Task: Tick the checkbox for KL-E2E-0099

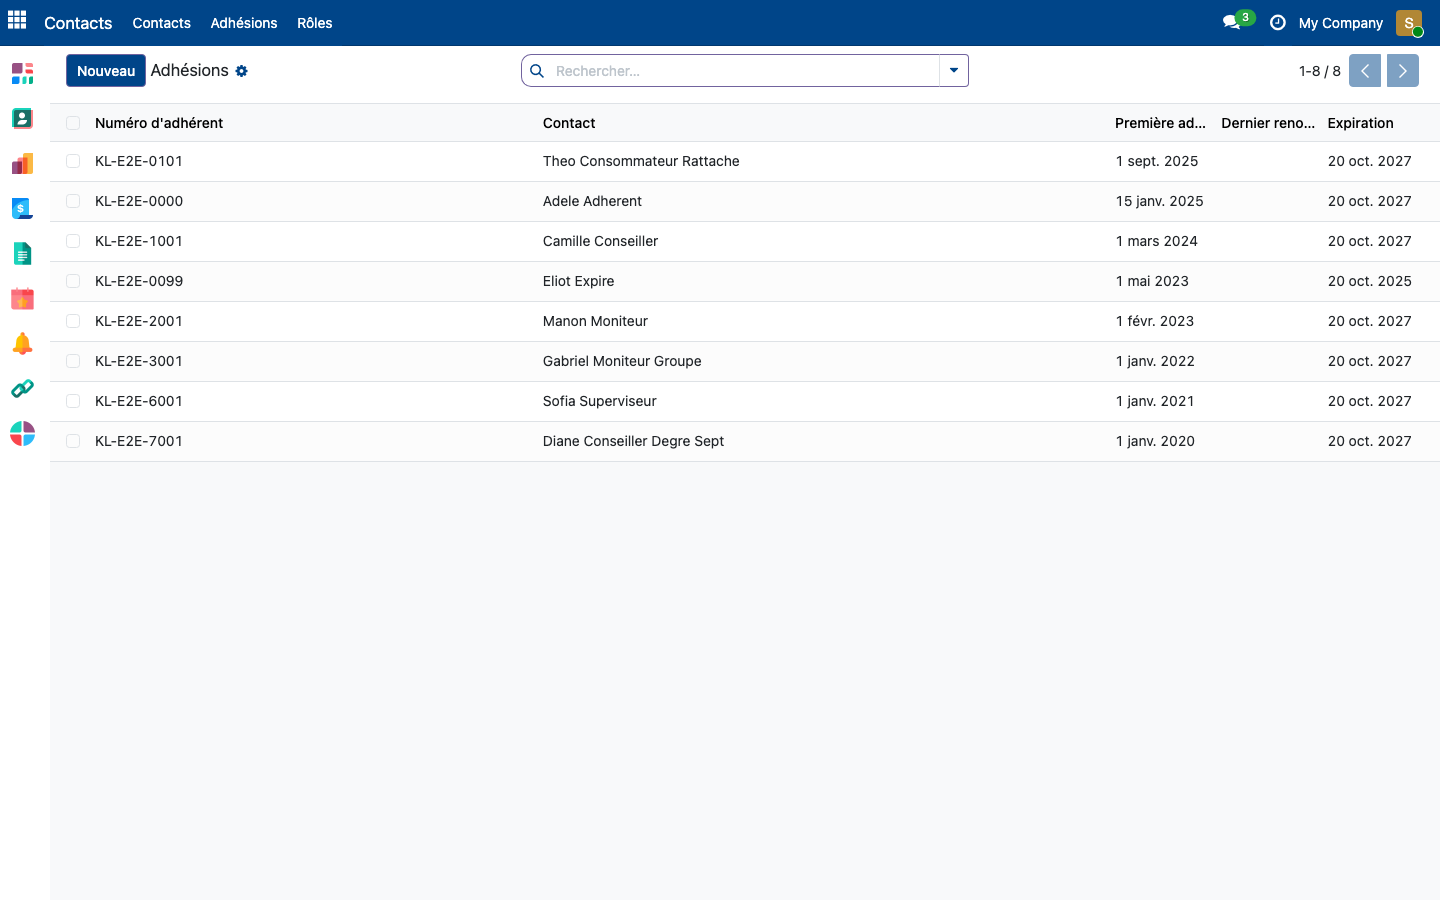Action: (x=73, y=281)
